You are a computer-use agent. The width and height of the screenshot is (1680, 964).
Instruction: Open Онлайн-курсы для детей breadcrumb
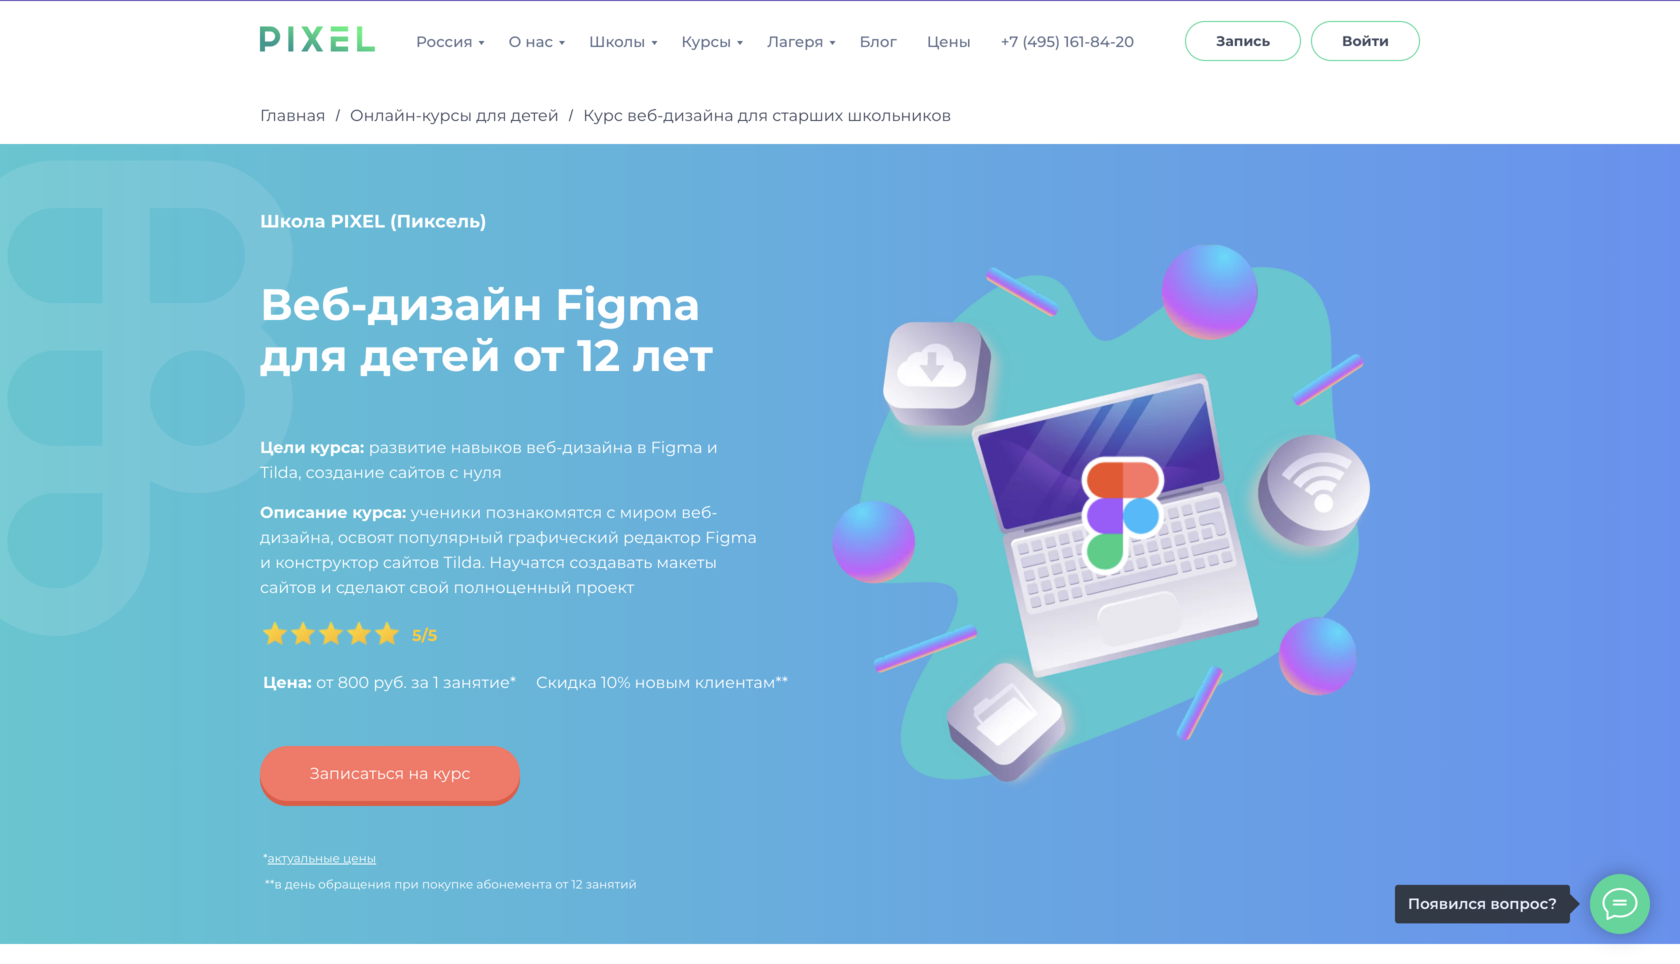pos(454,116)
